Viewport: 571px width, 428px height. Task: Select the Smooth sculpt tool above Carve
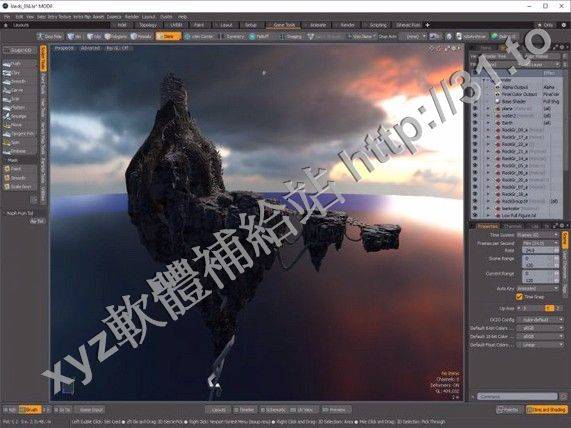tap(19, 81)
